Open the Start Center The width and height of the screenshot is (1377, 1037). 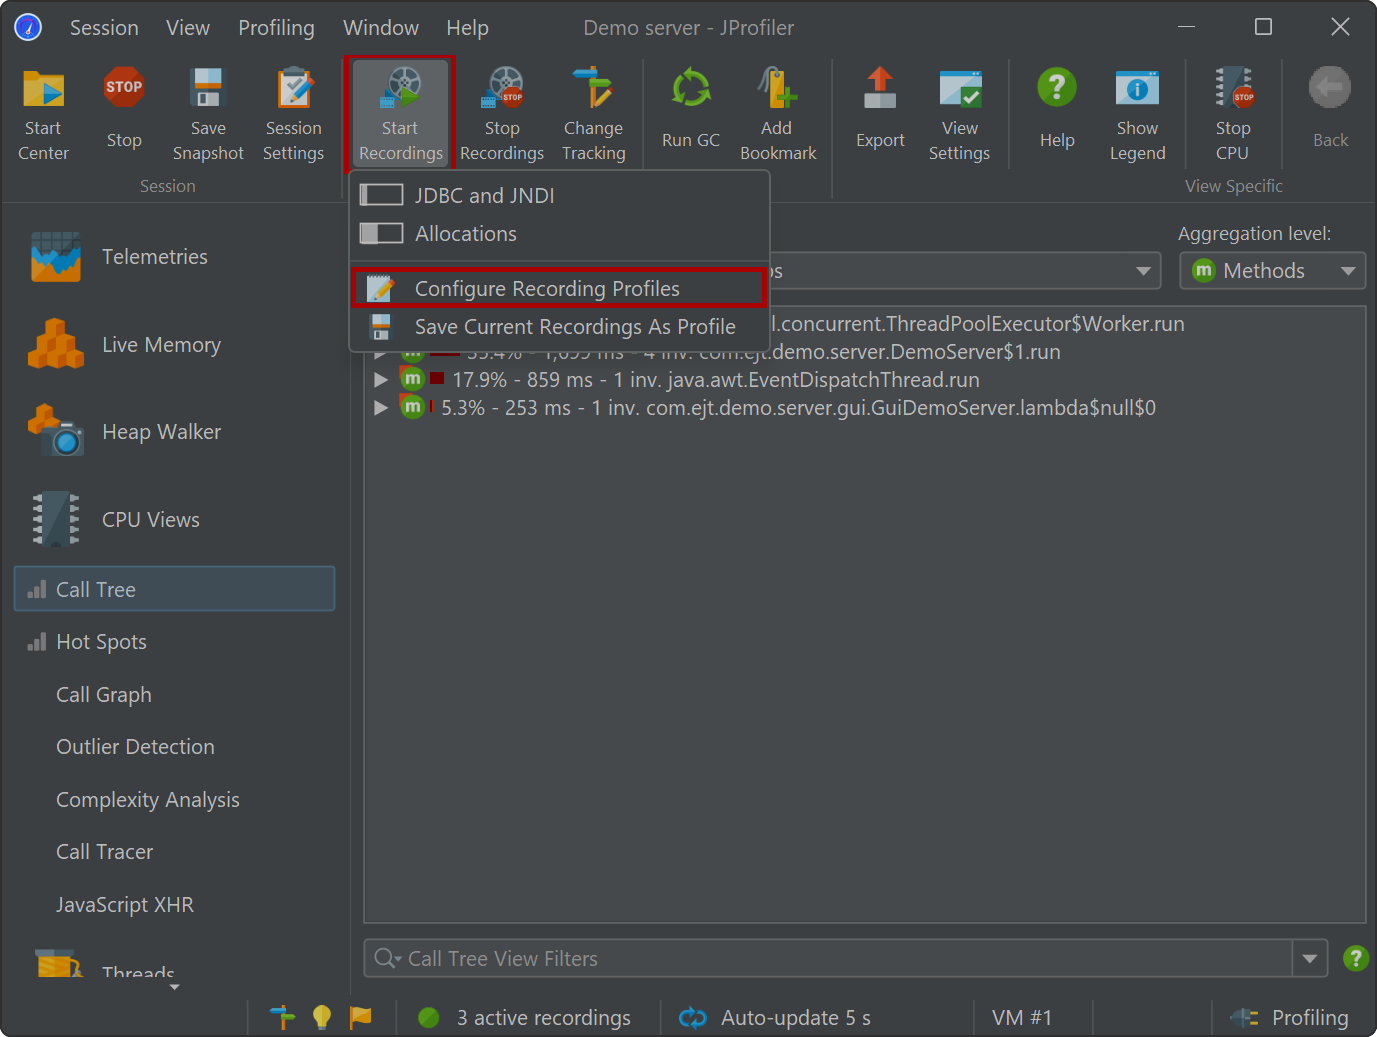click(43, 115)
